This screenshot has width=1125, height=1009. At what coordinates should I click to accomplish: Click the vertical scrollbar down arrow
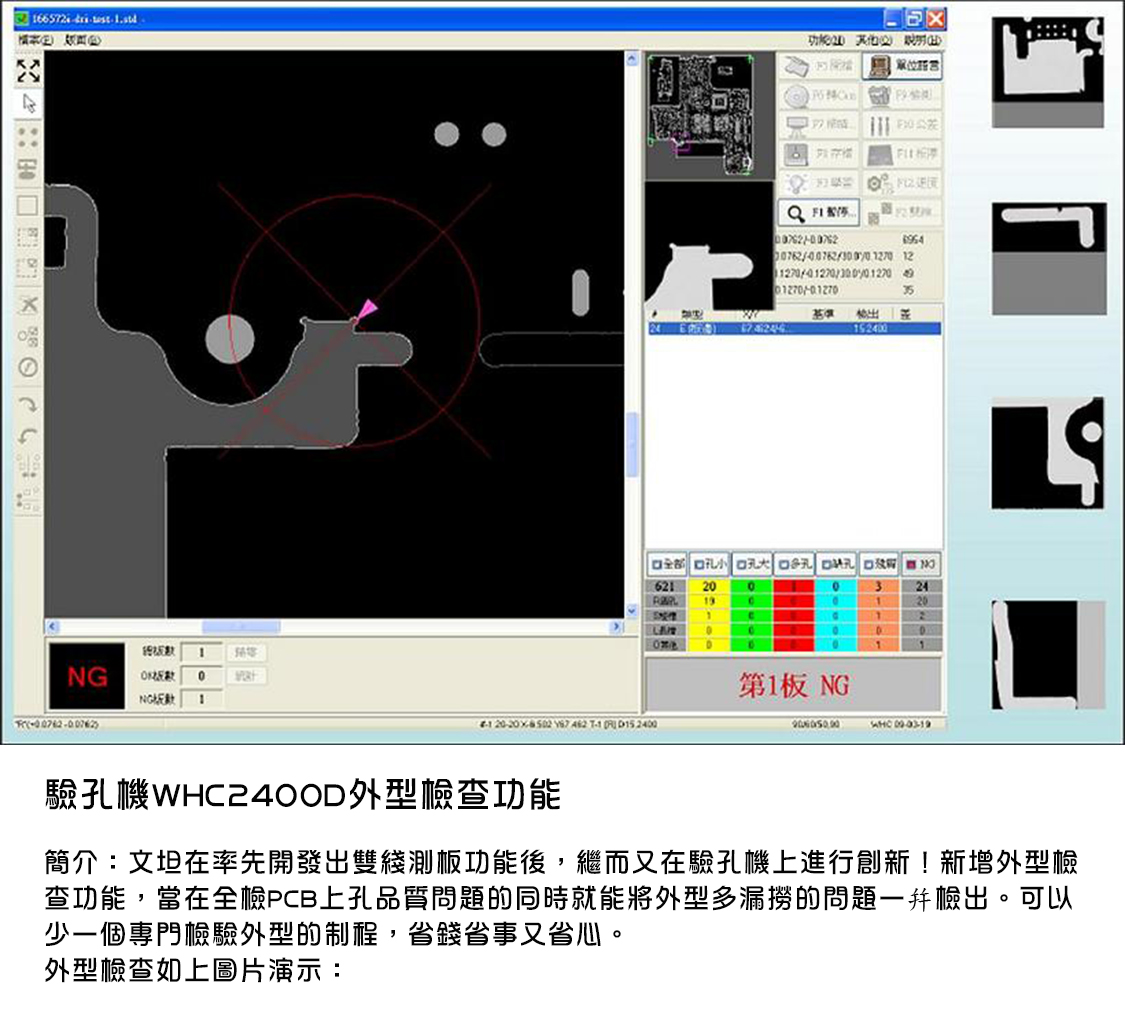coord(631,610)
